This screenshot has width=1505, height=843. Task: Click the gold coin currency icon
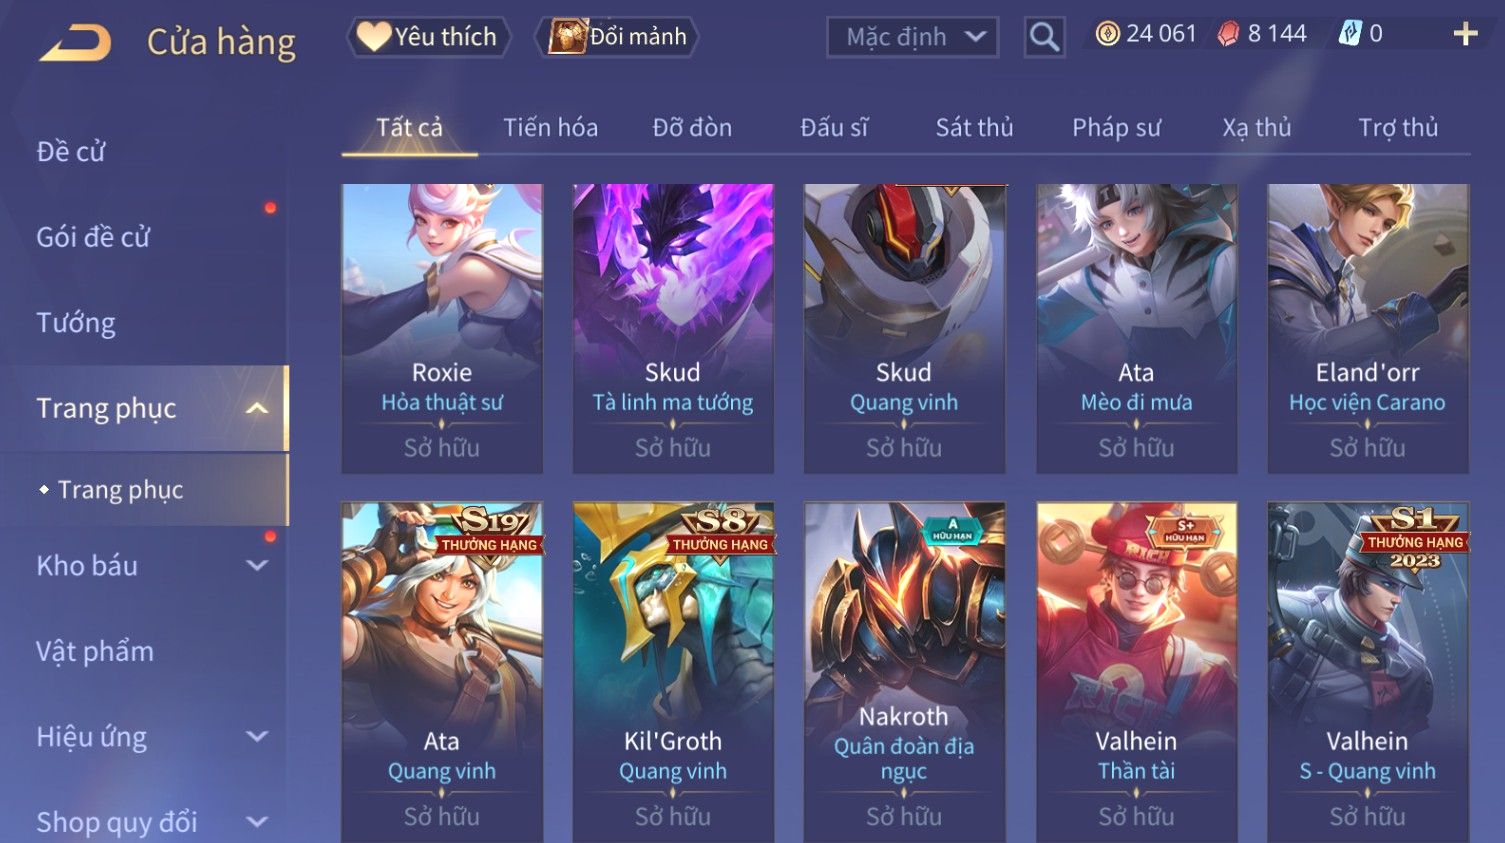pos(1107,34)
